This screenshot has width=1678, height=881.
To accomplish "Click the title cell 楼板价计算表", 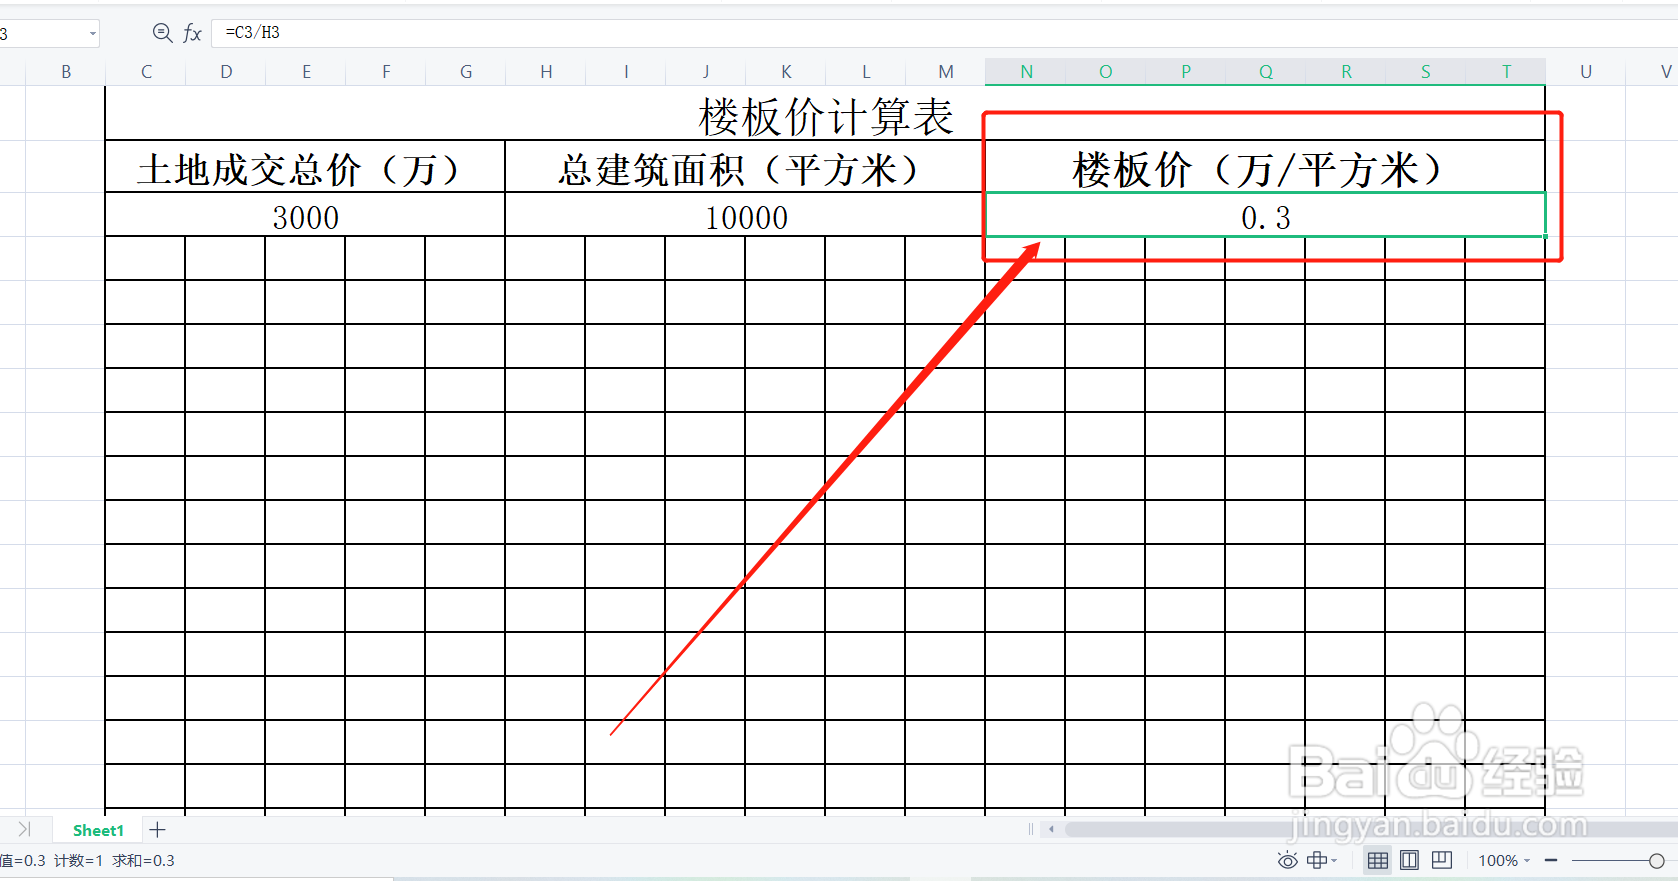I will click(x=825, y=114).
